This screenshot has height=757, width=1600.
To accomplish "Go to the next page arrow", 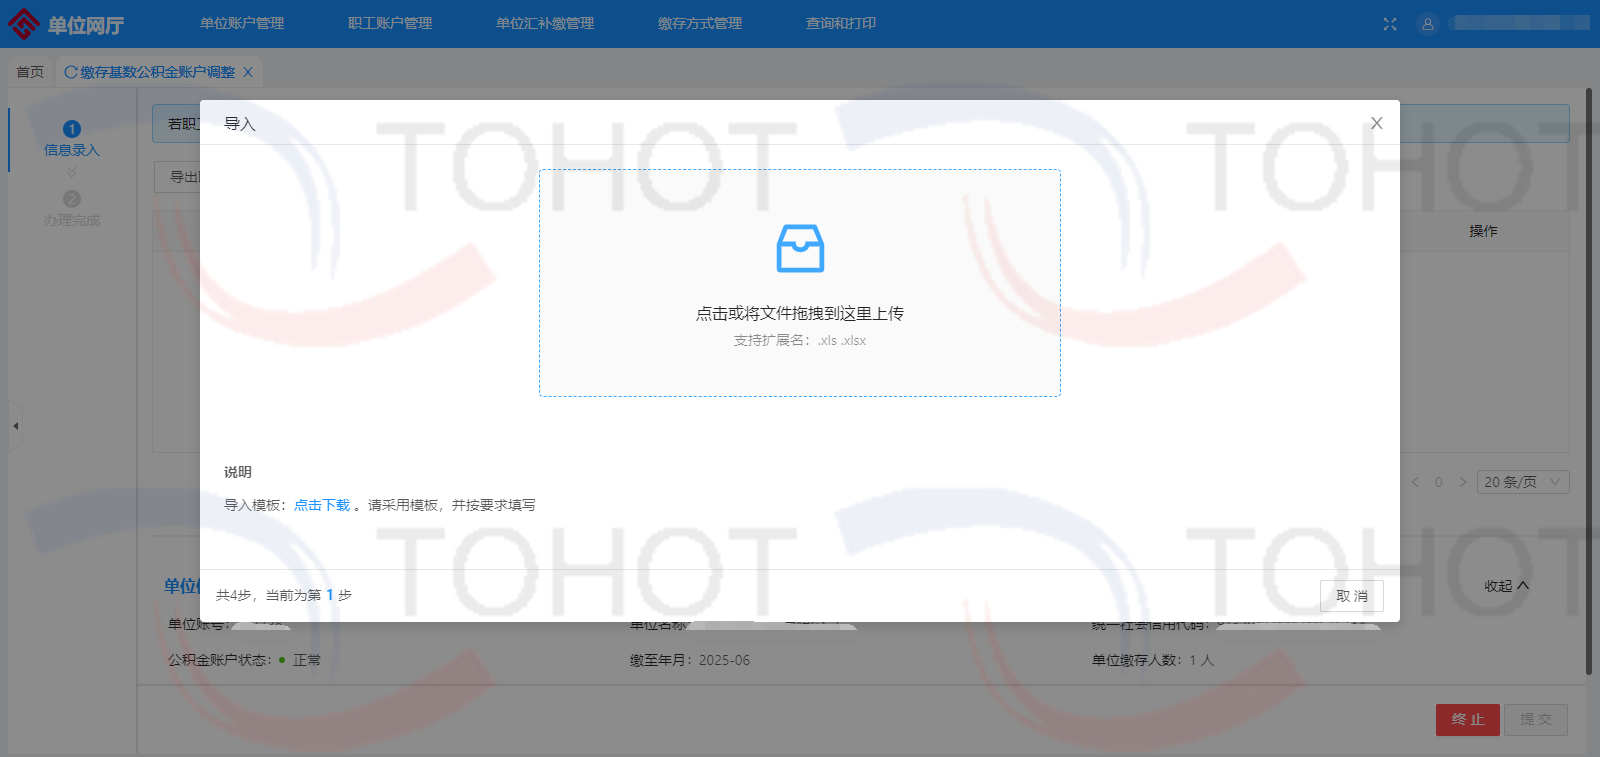I will coord(1463,482).
